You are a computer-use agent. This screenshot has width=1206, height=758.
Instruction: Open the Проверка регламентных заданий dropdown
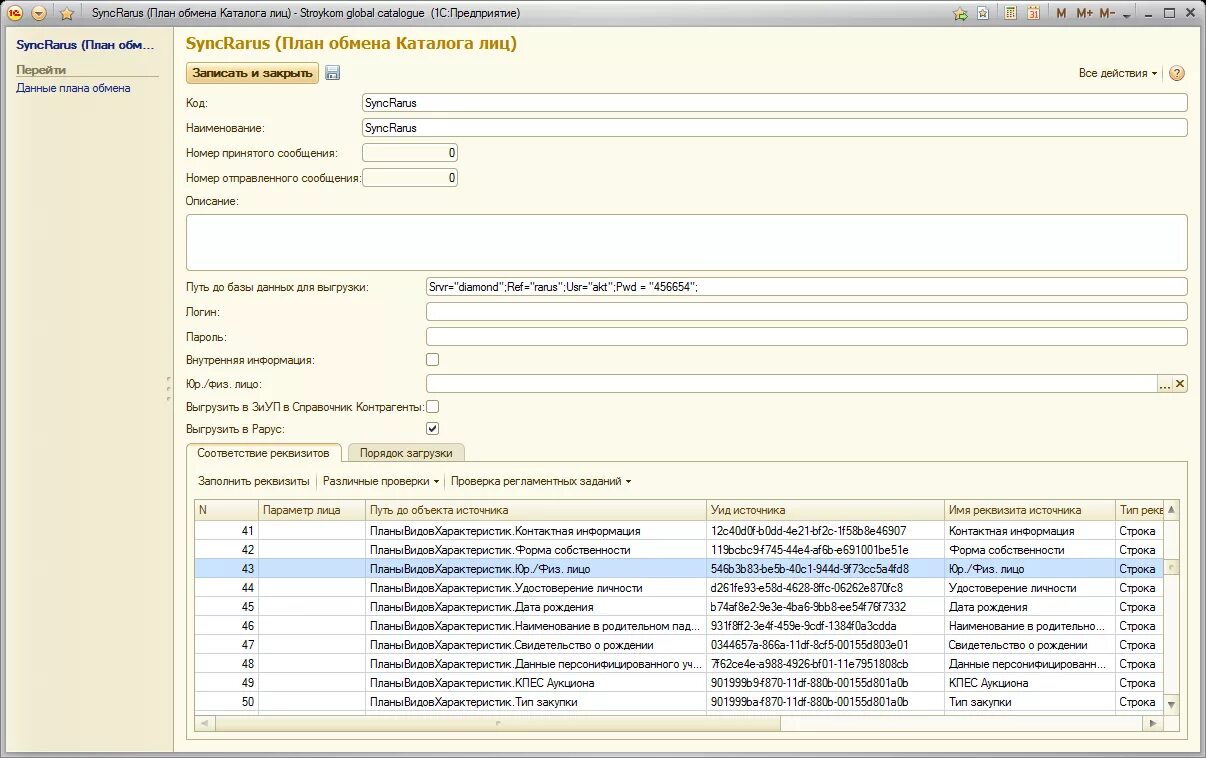541,481
